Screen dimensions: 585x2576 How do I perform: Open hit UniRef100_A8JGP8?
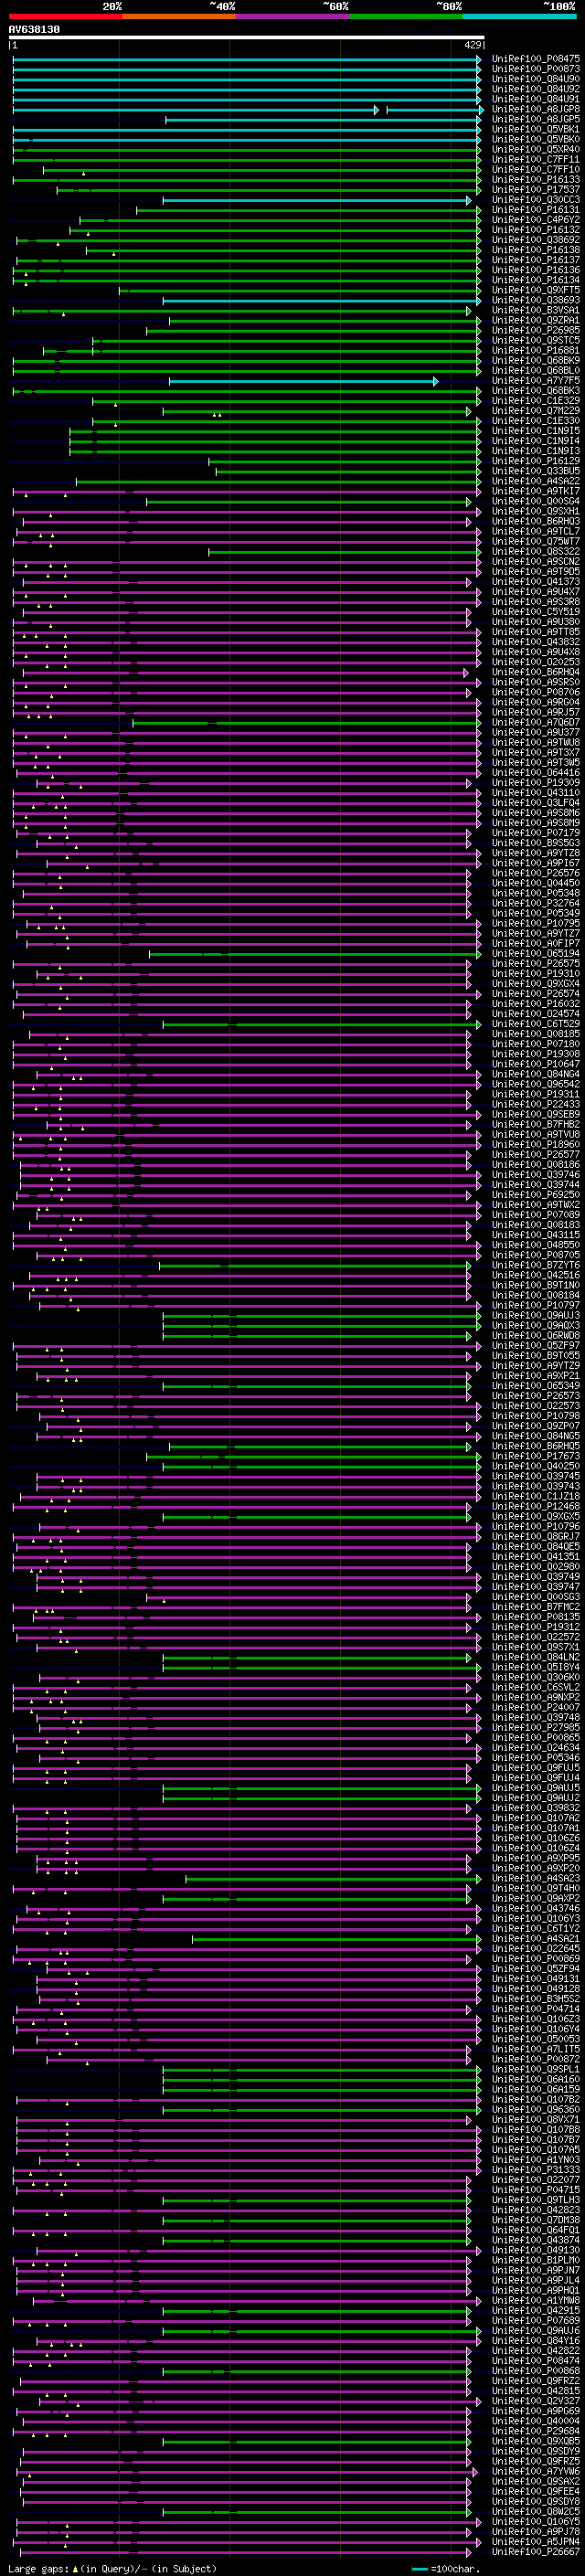536,109
